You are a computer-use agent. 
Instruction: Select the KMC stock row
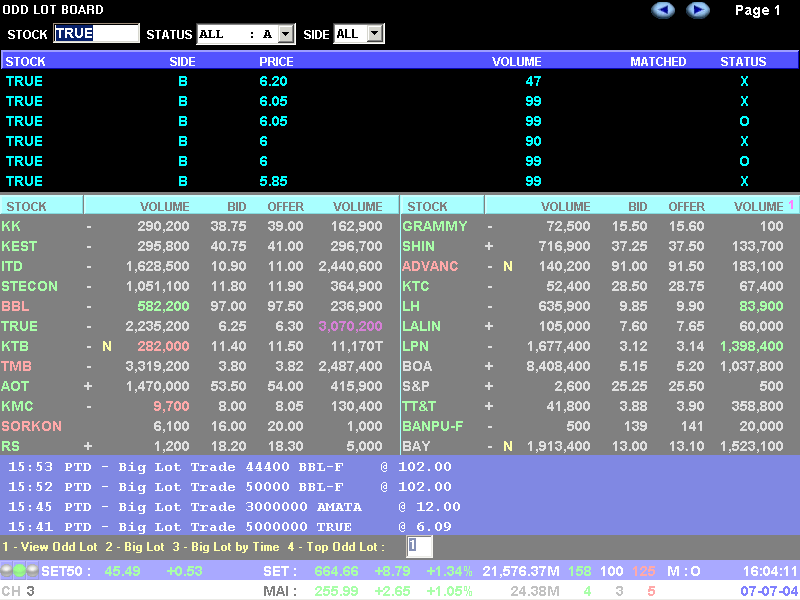click(199, 406)
